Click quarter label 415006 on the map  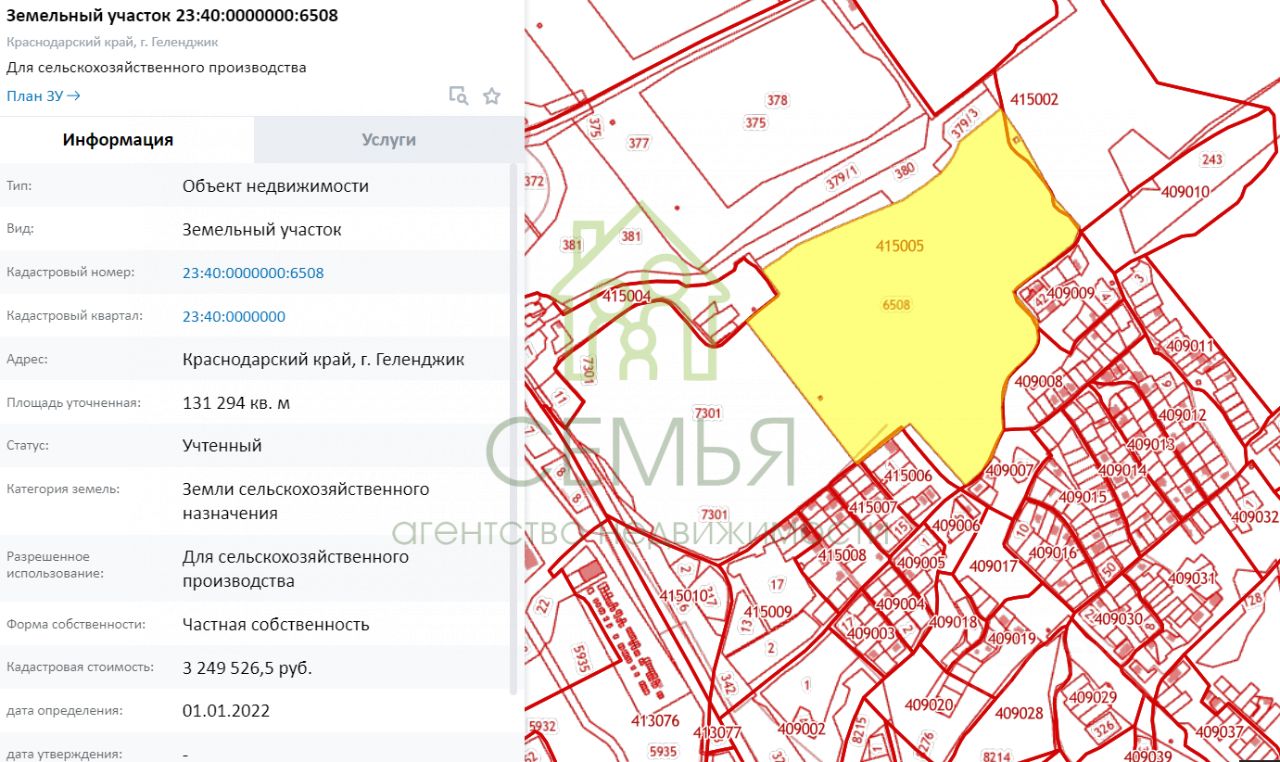pyautogui.click(x=908, y=476)
